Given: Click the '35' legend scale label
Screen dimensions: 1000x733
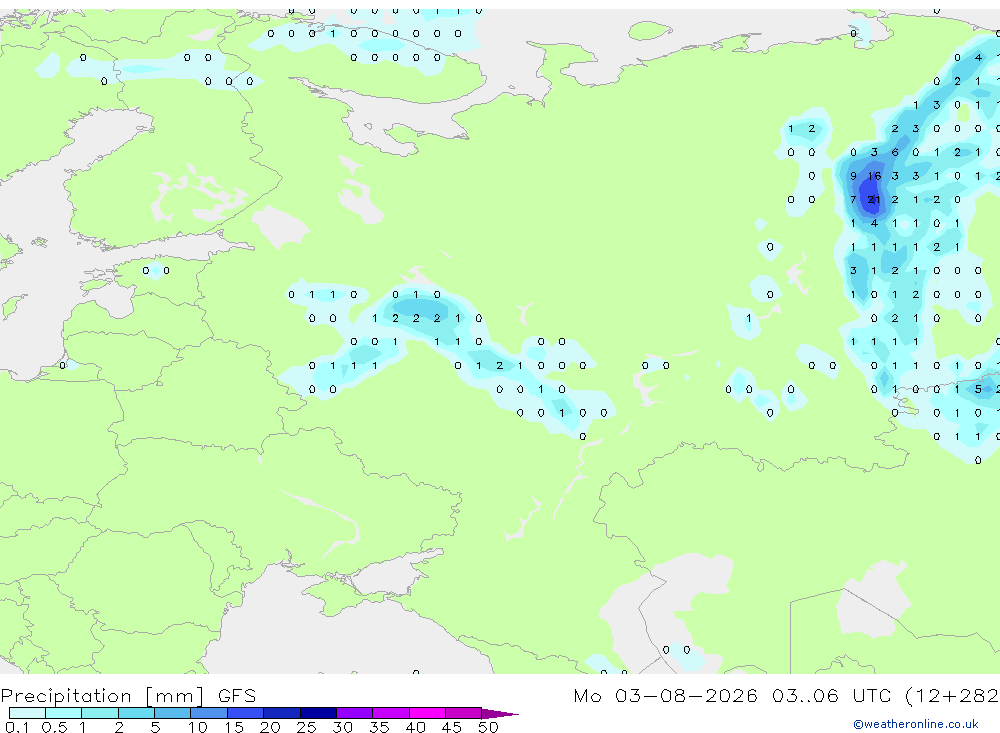Looking at the screenshot, I should [379, 727].
